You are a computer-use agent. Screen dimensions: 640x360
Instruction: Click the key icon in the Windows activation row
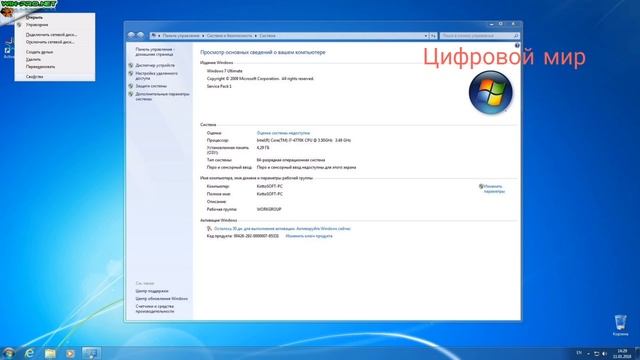[209, 229]
